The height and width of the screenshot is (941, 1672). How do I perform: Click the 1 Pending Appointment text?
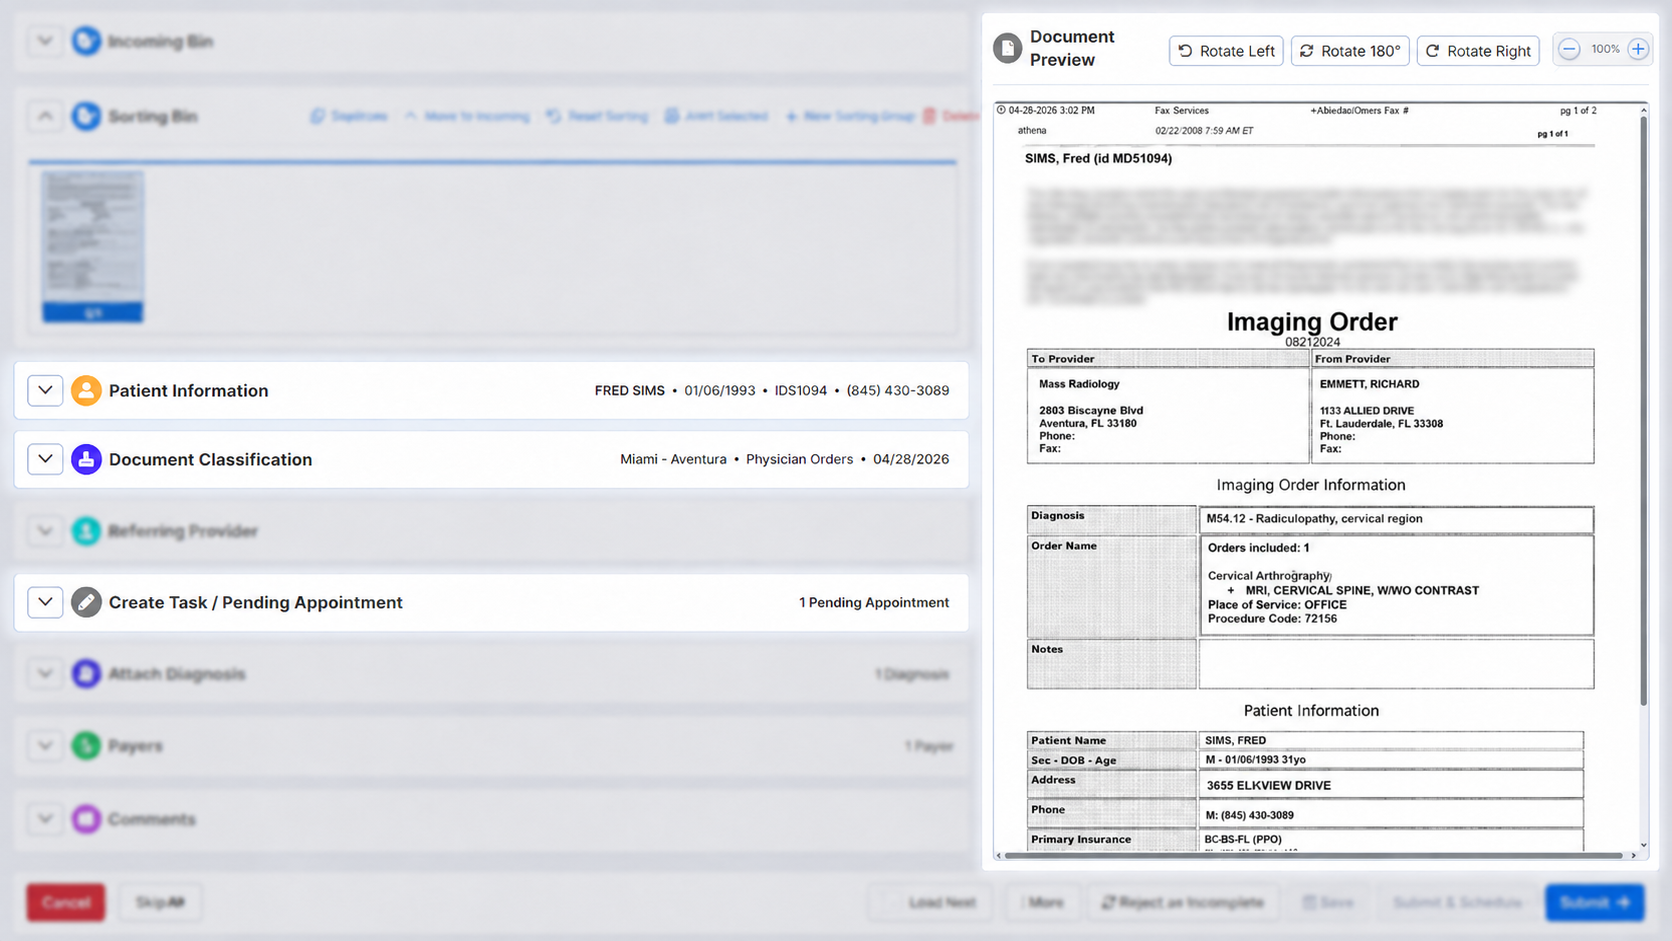[874, 602]
